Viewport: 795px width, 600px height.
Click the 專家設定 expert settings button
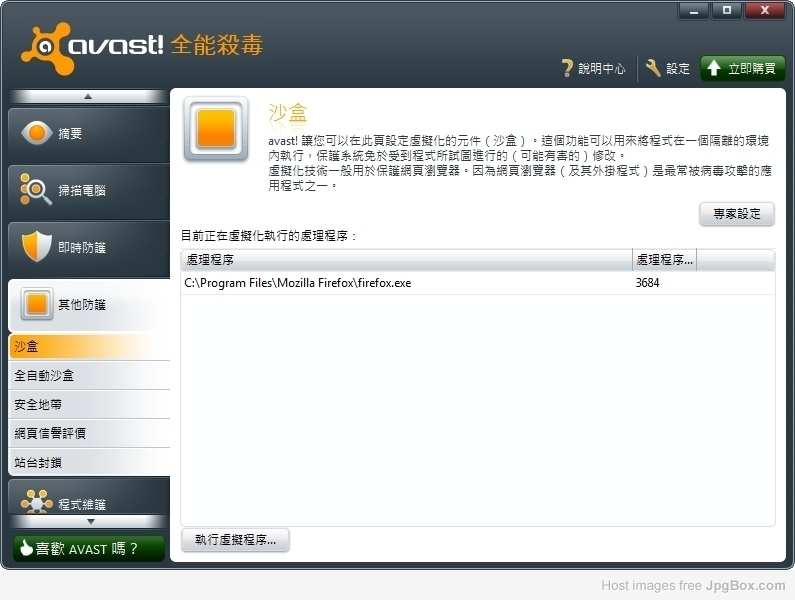click(736, 213)
